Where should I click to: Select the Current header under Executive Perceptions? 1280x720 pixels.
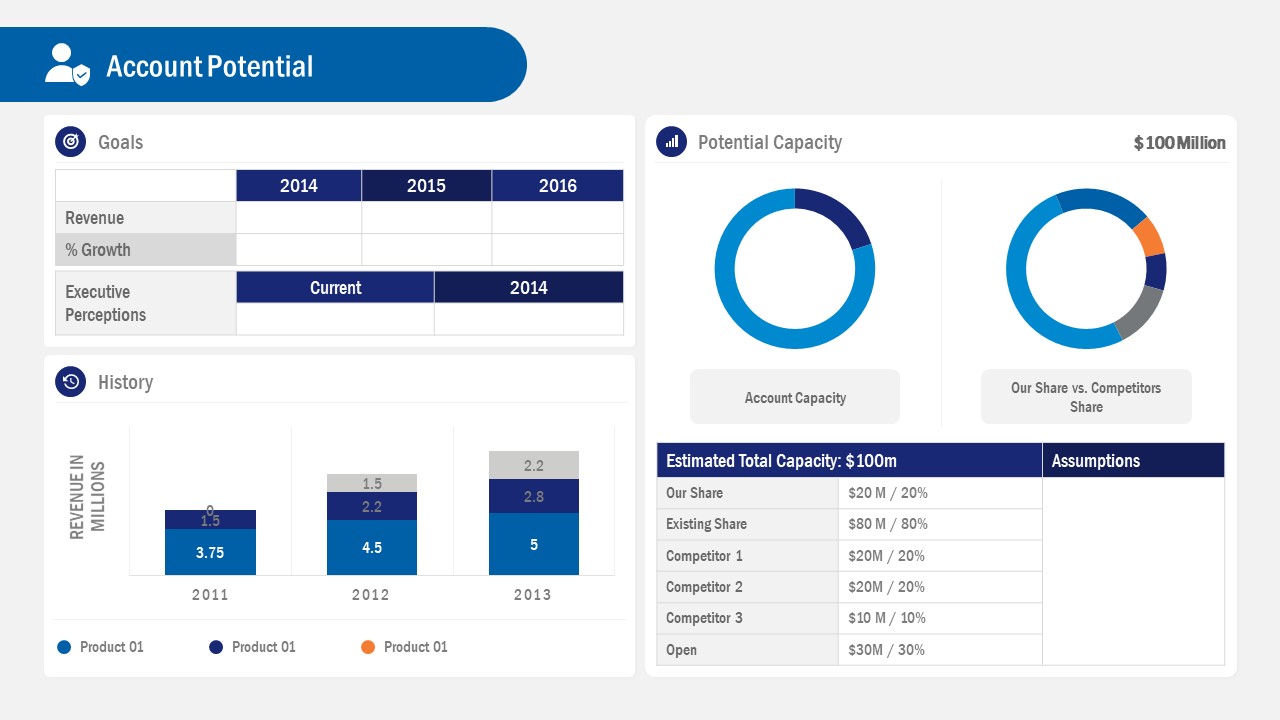[334, 287]
